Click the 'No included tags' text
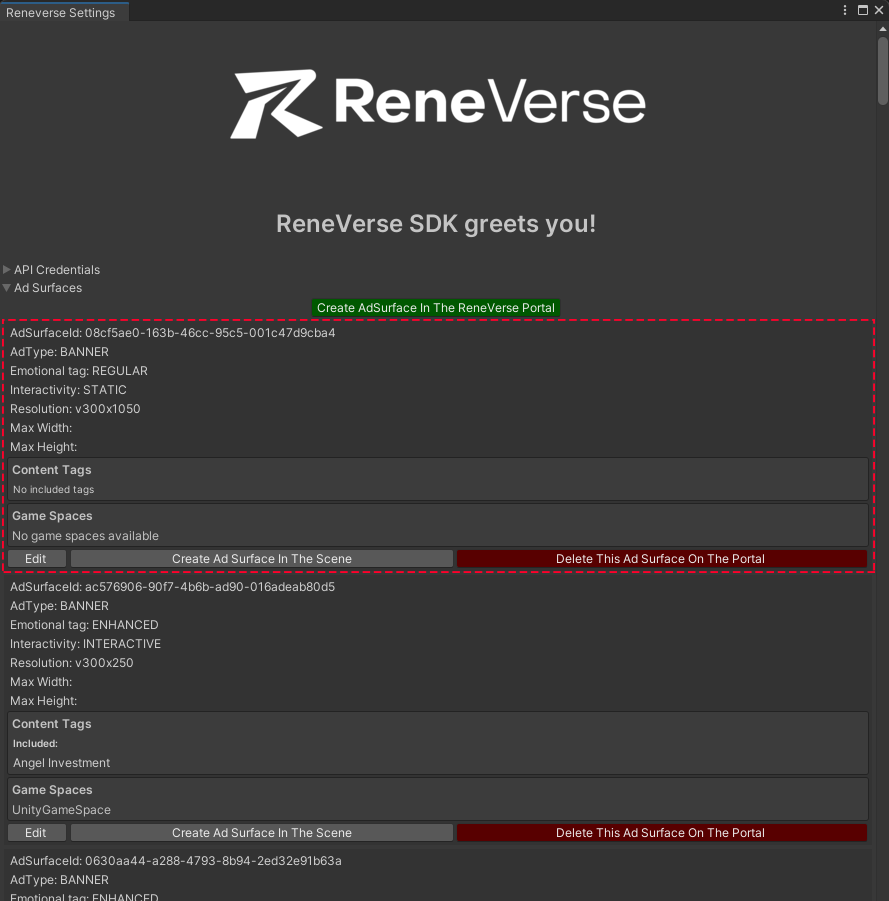This screenshot has height=901, width=889. point(53,490)
